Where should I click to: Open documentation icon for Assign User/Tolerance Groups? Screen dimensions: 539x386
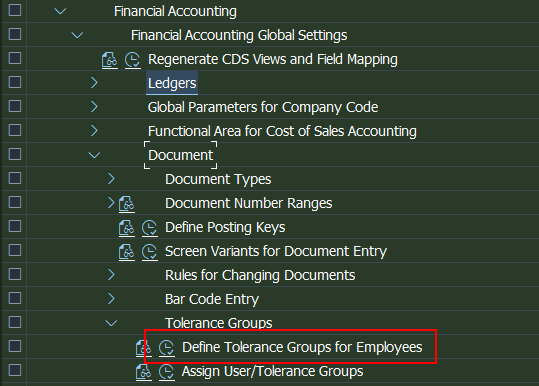tap(144, 372)
